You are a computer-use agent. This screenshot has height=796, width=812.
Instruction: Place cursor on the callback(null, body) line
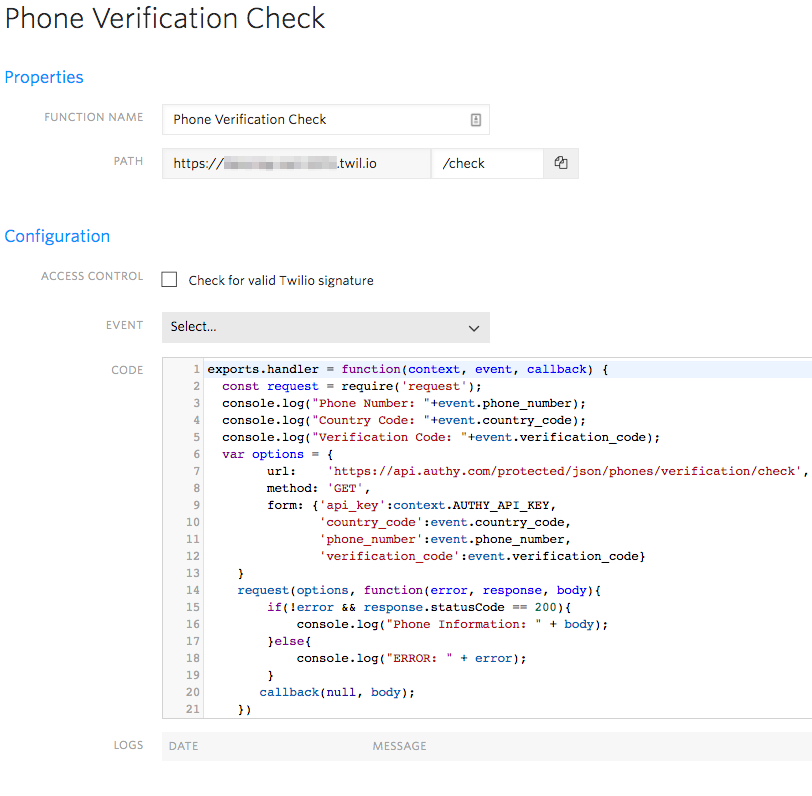tap(330, 691)
